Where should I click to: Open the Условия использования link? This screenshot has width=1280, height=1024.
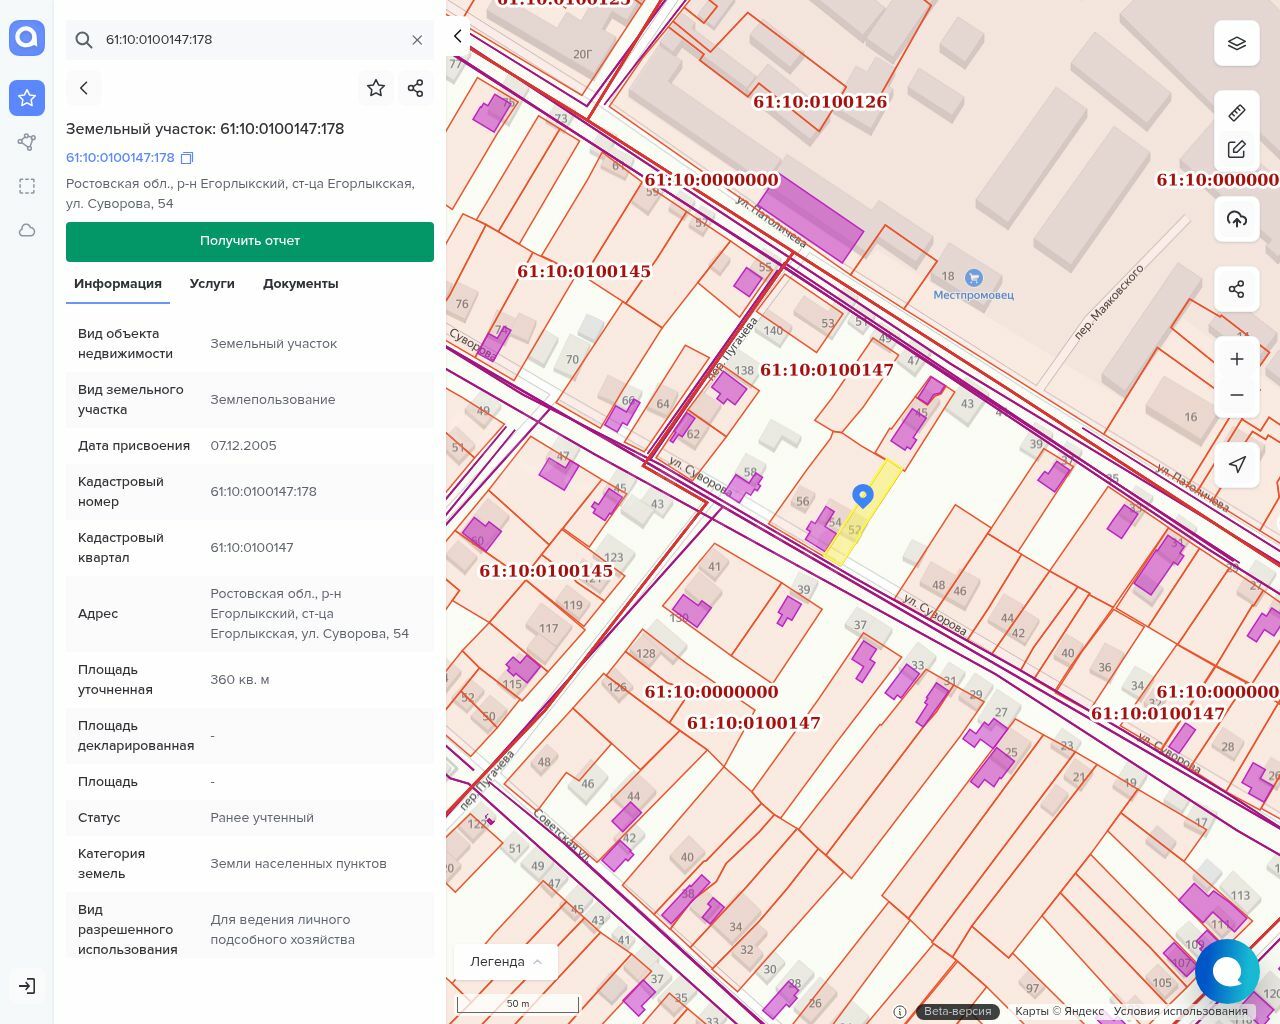1180,1011
